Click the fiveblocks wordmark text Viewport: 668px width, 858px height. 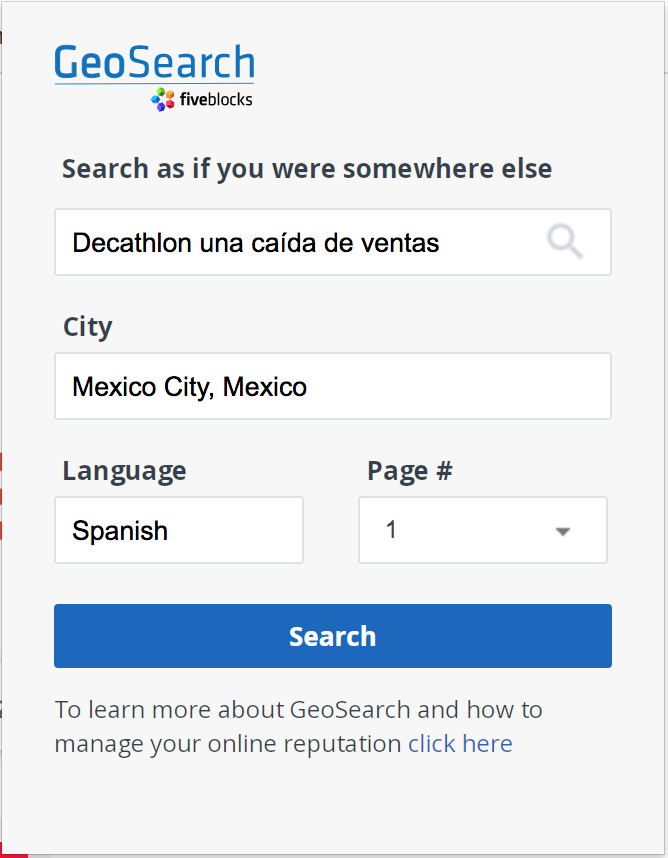coord(216,99)
